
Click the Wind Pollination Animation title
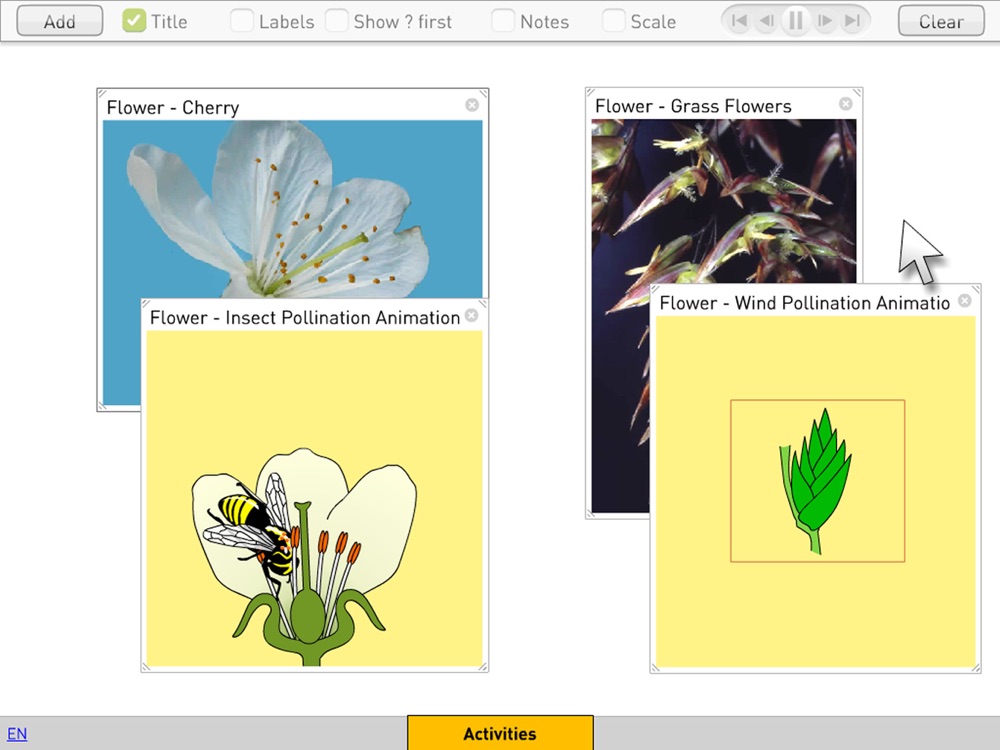[805, 303]
